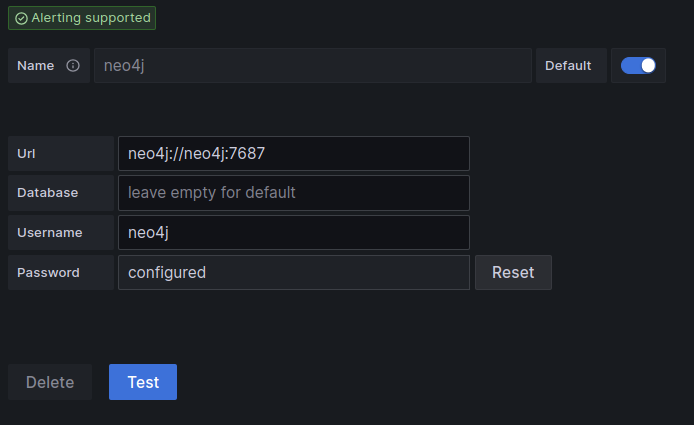Click the Username input showing neo4j
694x425 pixels.
coord(294,232)
